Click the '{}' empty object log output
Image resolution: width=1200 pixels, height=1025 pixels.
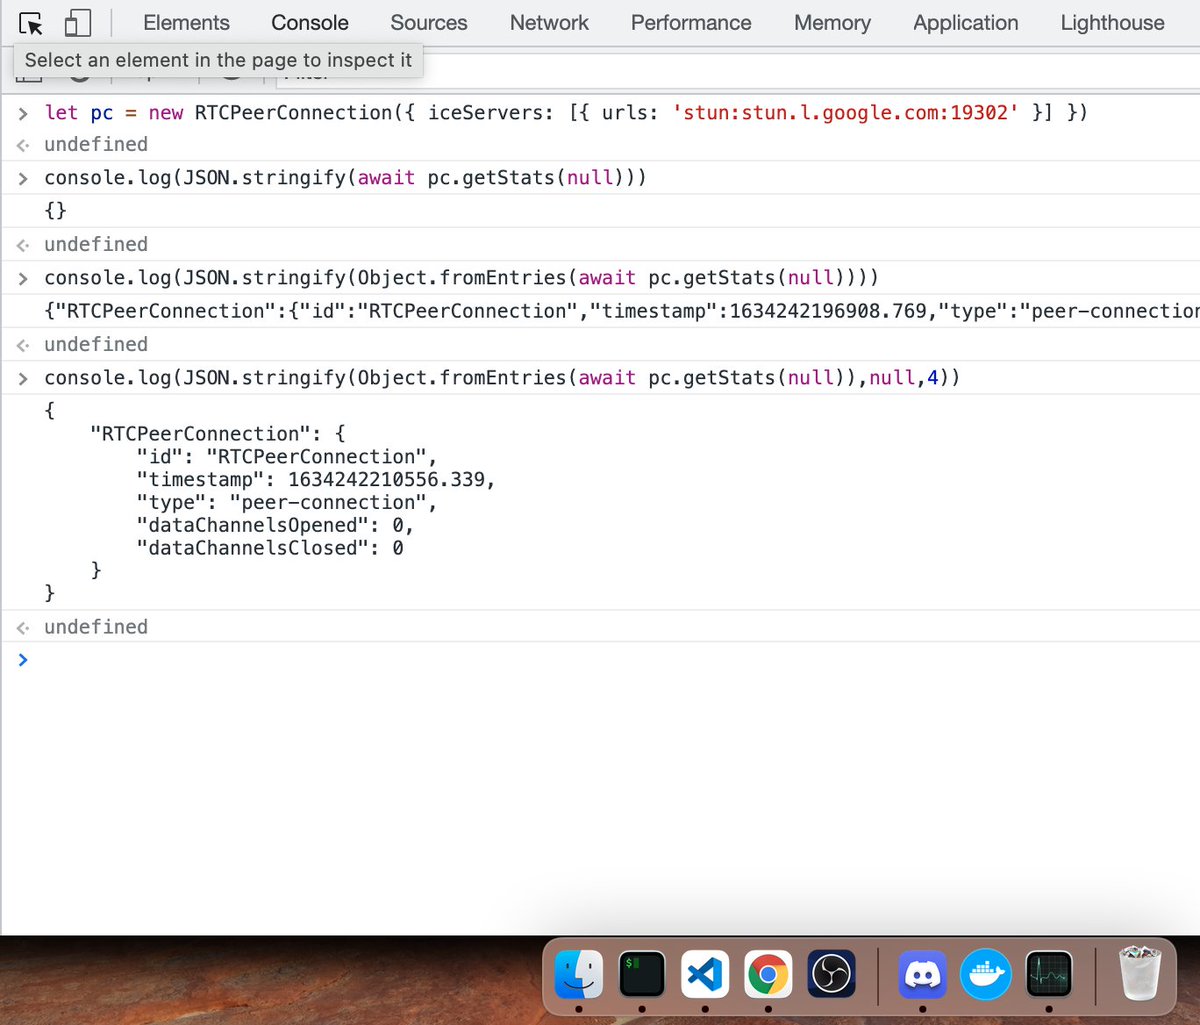click(x=55, y=211)
